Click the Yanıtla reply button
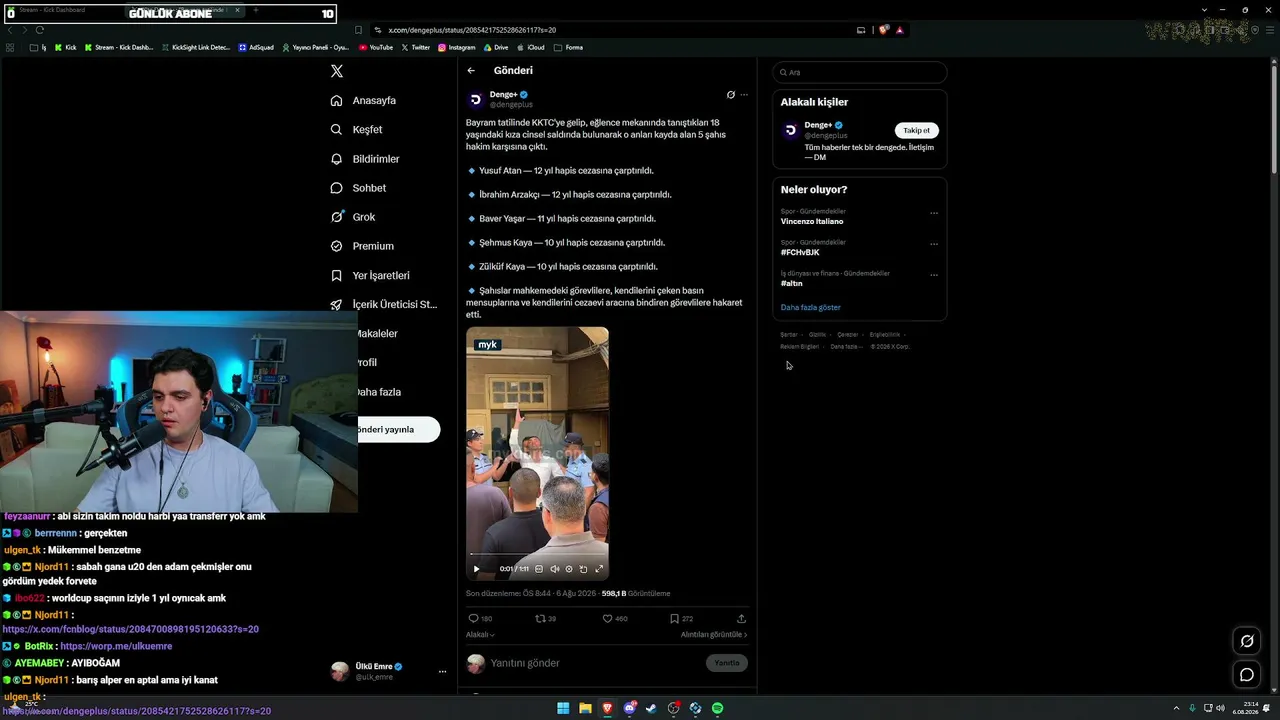Image resolution: width=1280 pixels, height=720 pixels. point(727,663)
